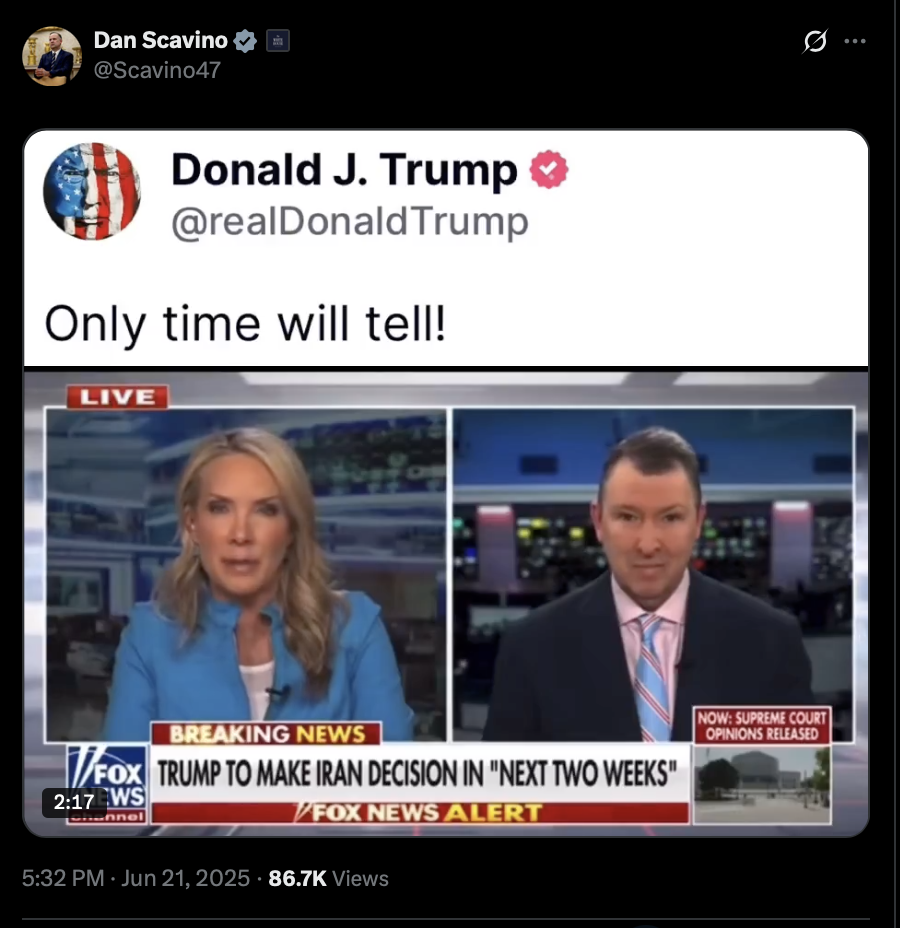The height and width of the screenshot is (928, 900).
Task: Click the 2:17 video duration badge
Action: tap(74, 802)
